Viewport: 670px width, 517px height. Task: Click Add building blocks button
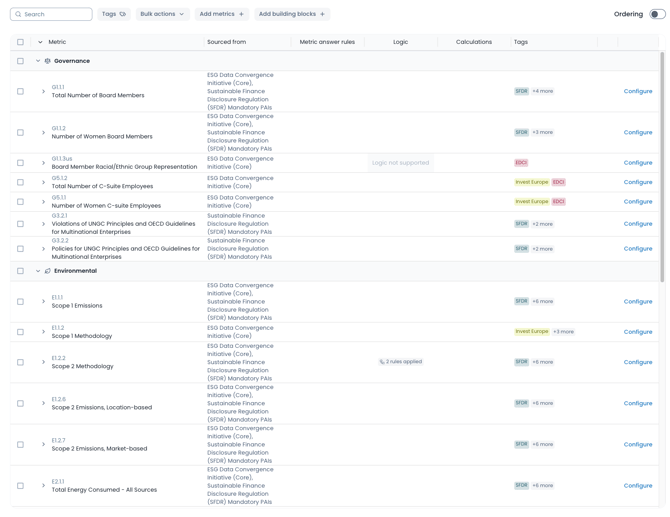292,14
